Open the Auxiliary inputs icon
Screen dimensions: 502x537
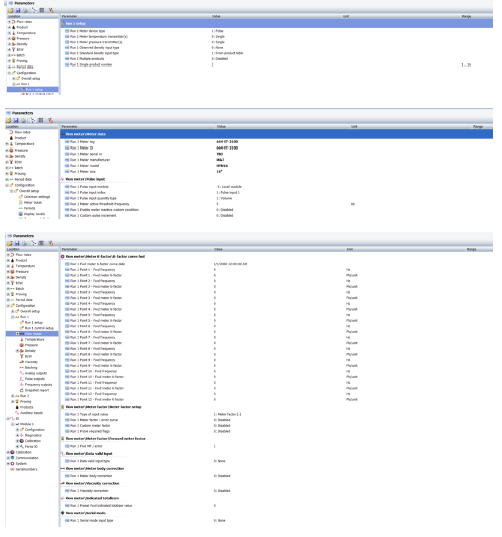tap(17, 413)
